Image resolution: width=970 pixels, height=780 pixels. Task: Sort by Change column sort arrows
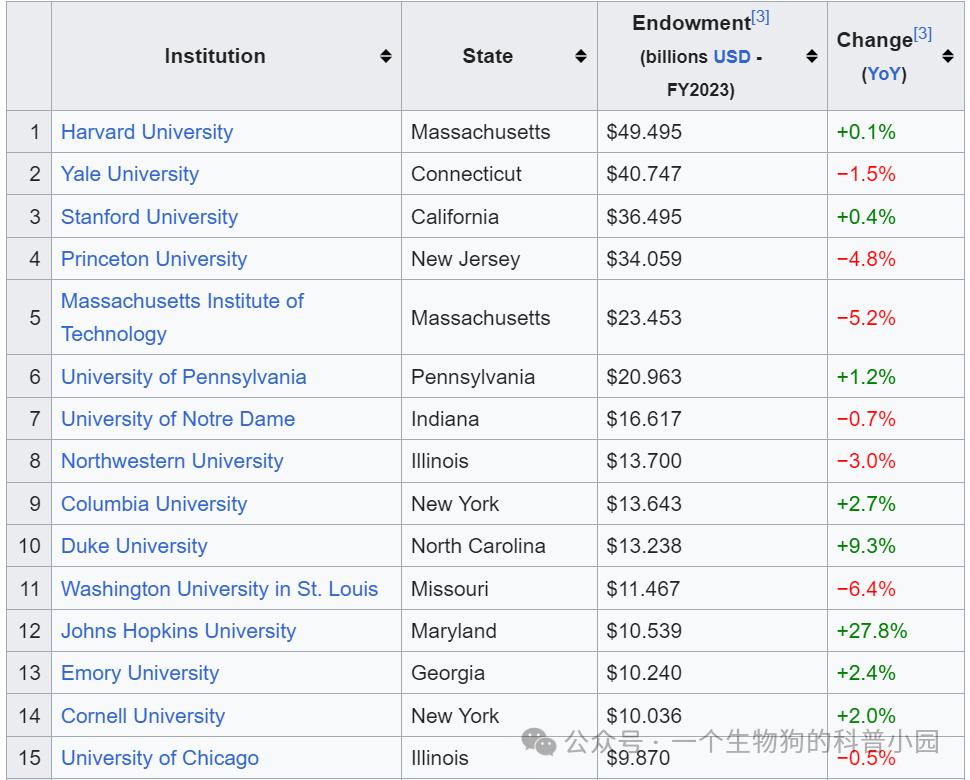(948, 56)
